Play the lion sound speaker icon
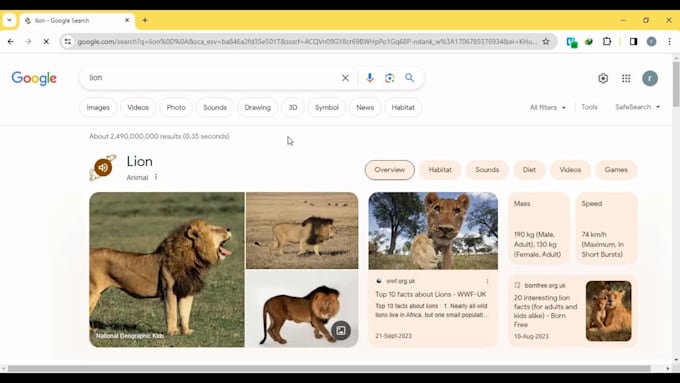This screenshot has width=680, height=383. pos(103,167)
